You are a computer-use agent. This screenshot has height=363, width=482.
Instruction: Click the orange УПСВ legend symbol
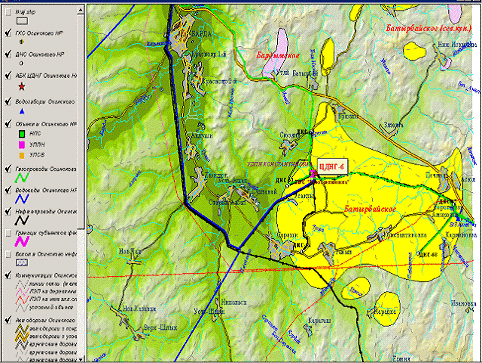[22, 155]
